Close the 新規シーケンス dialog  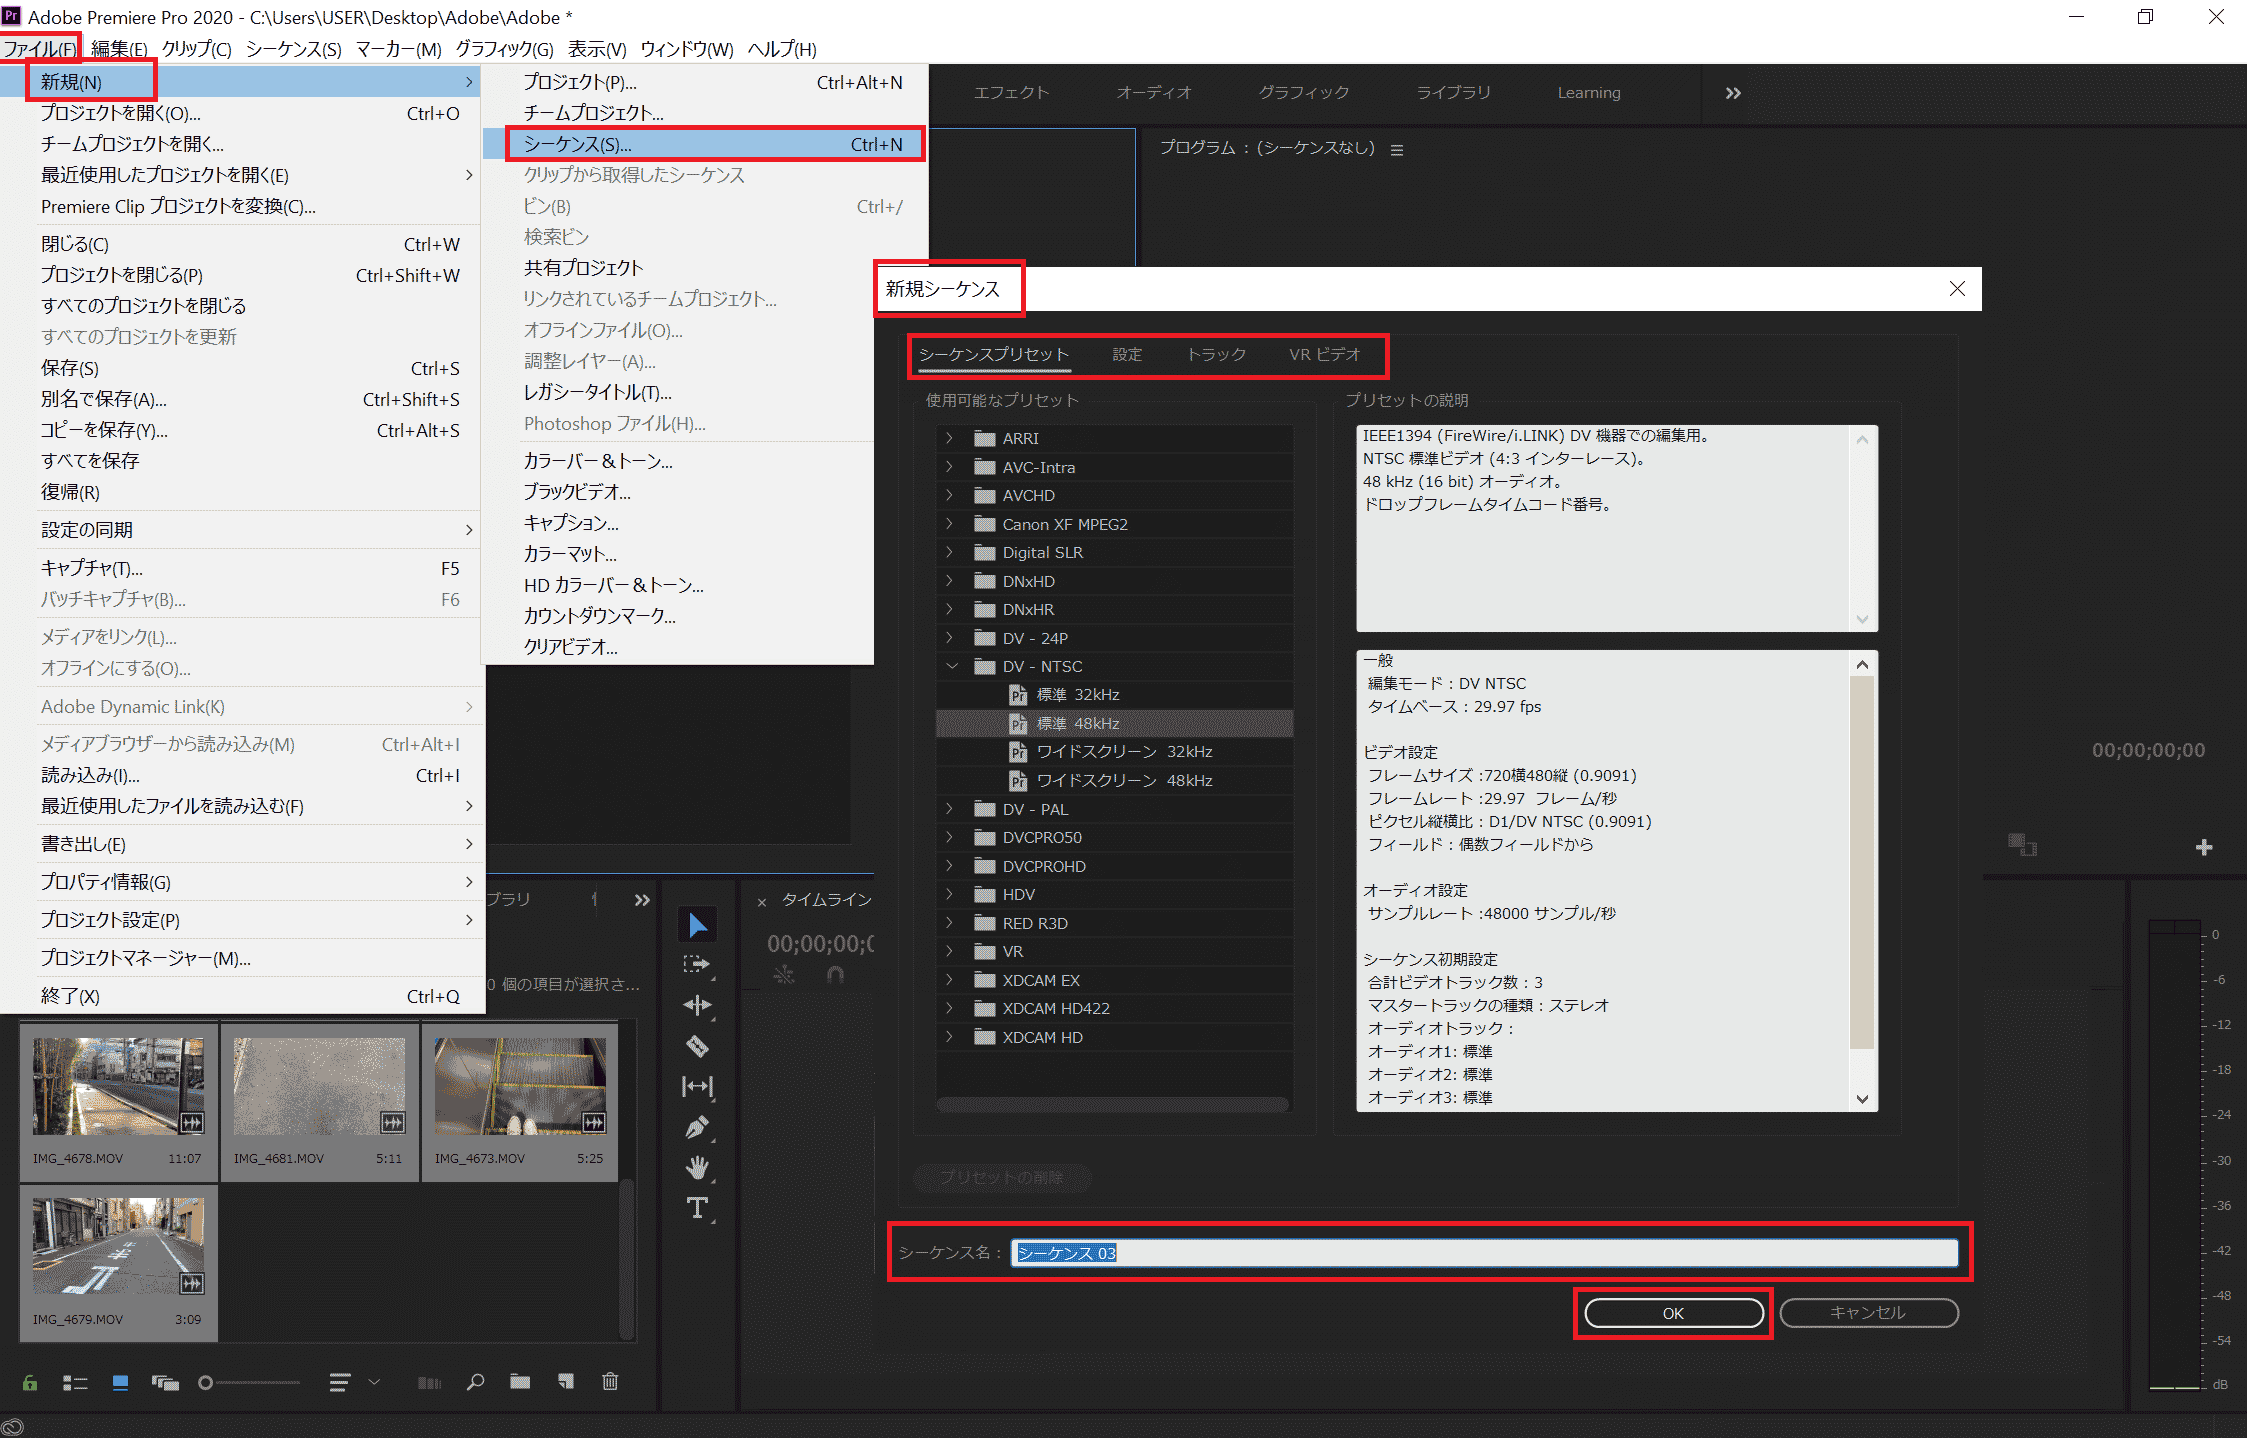[x=1957, y=289]
